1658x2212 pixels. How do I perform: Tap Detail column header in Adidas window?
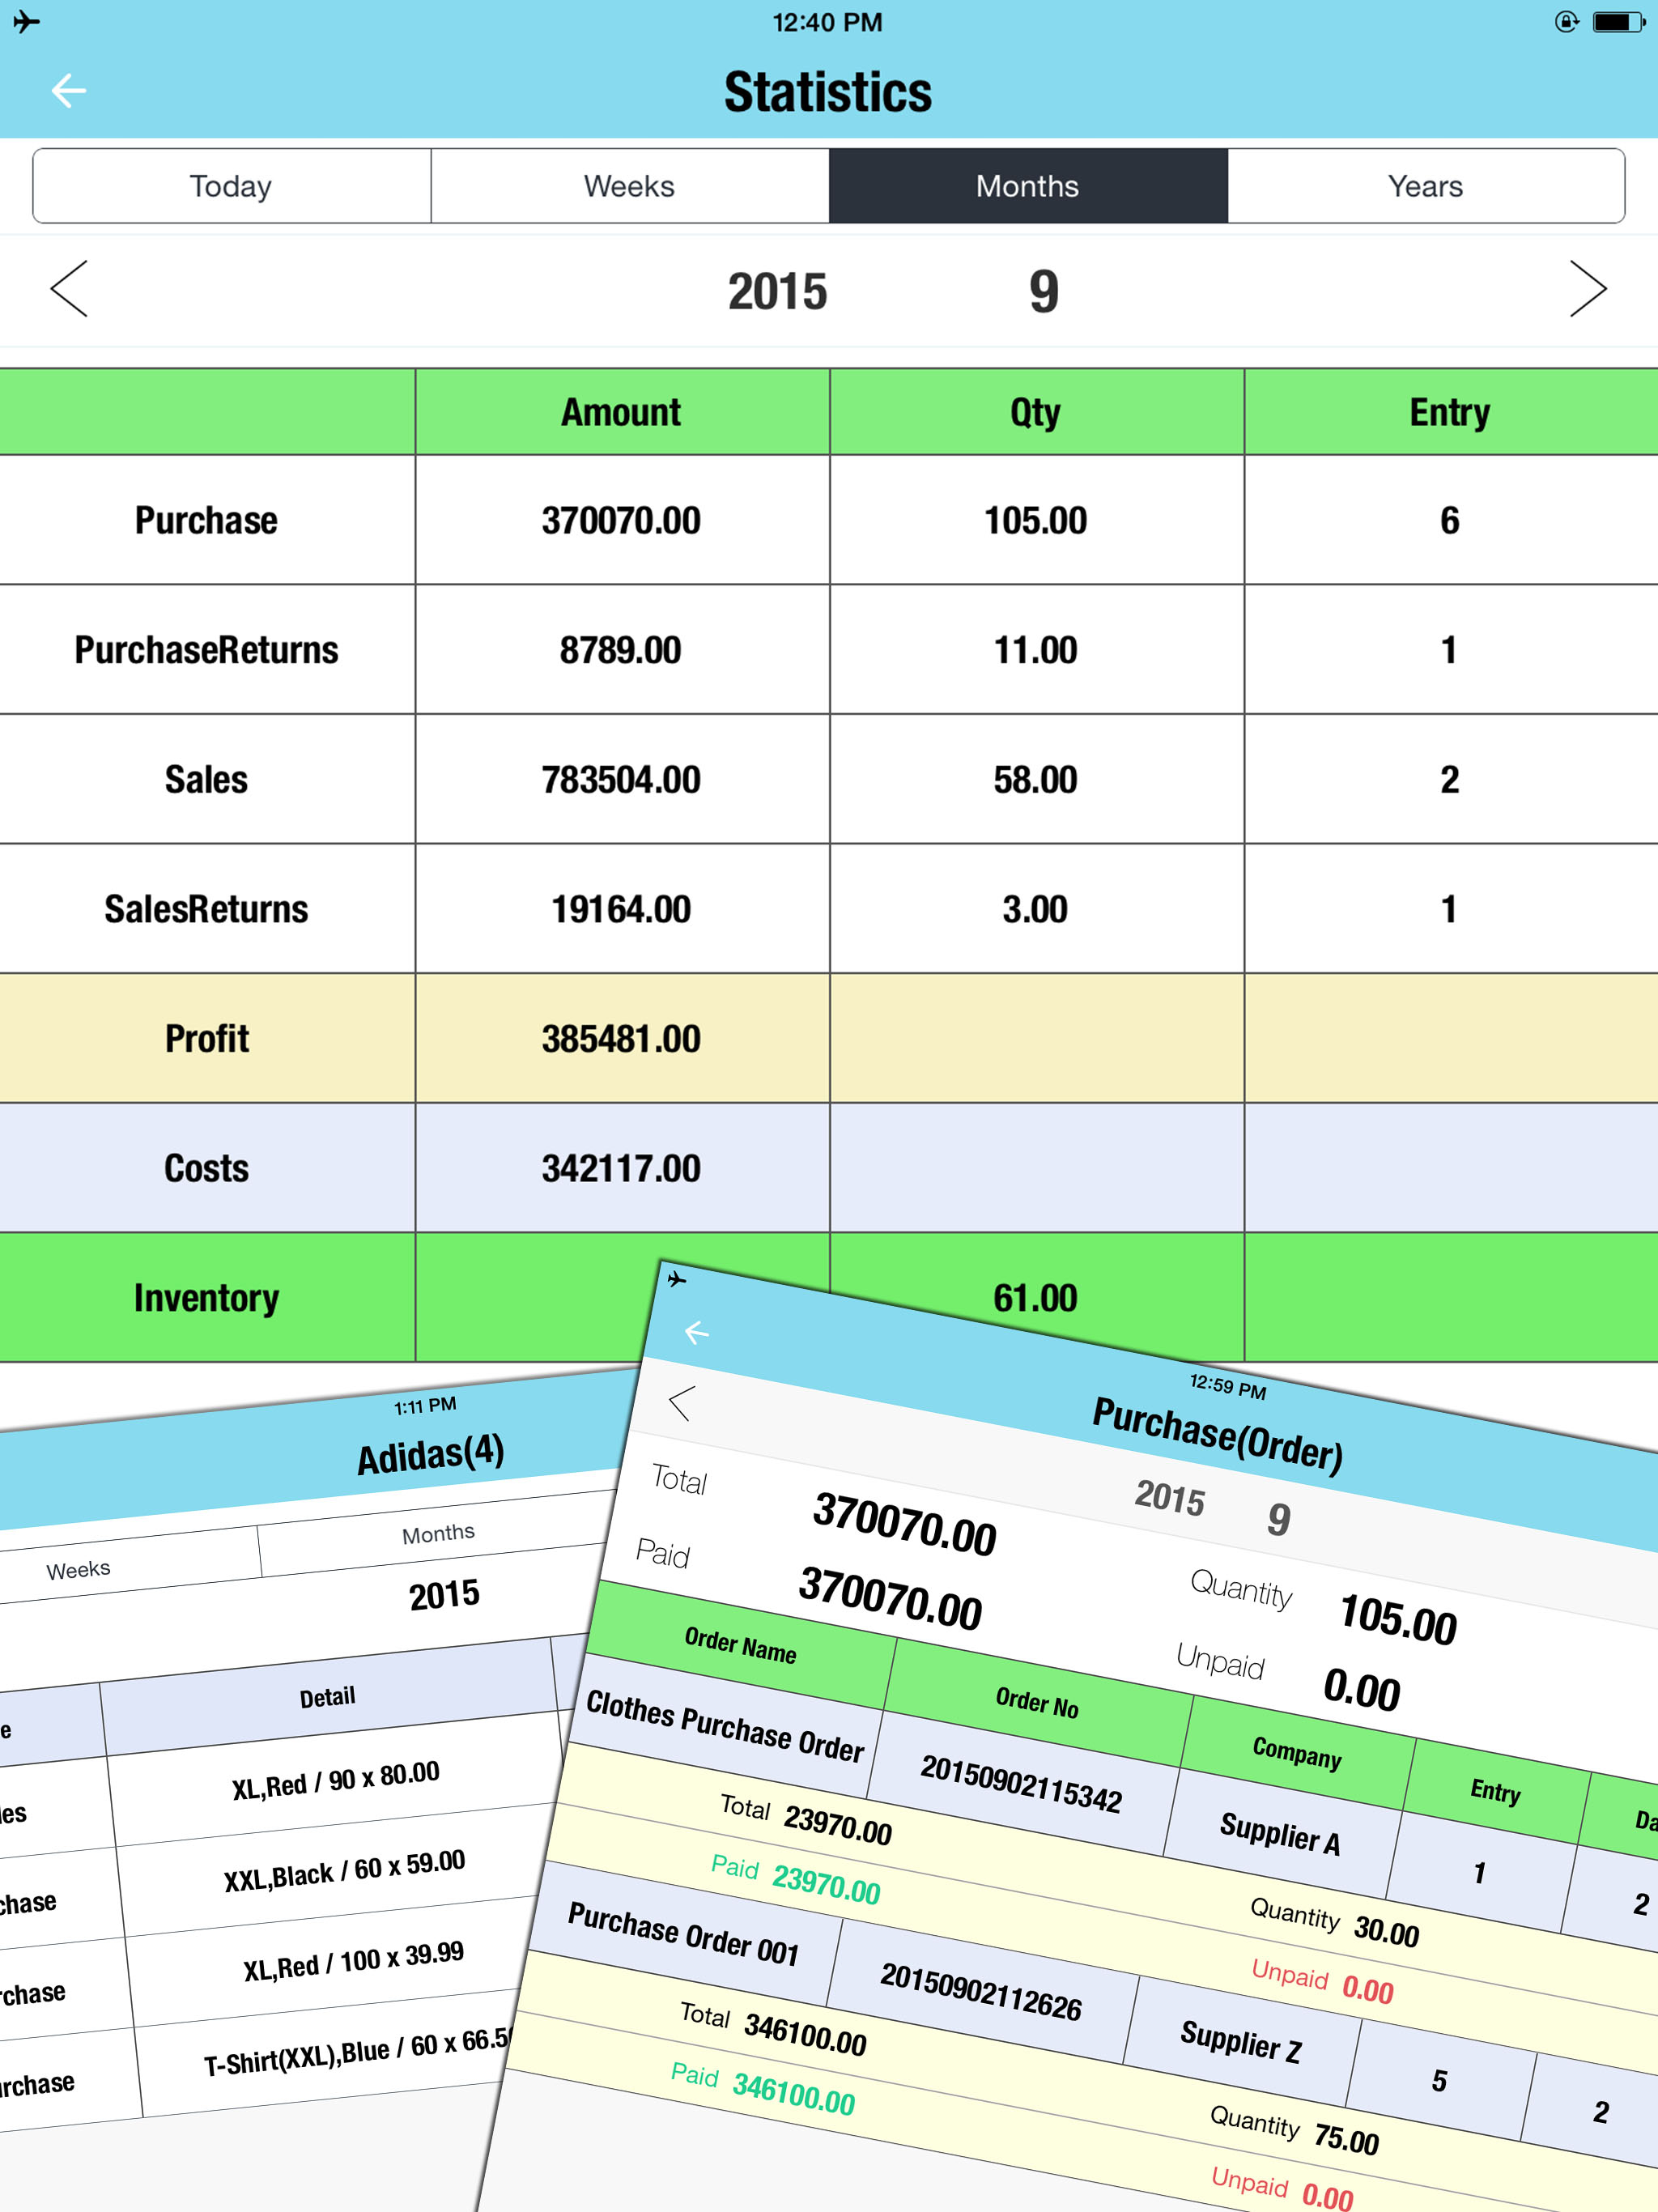click(x=327, y=1697)
